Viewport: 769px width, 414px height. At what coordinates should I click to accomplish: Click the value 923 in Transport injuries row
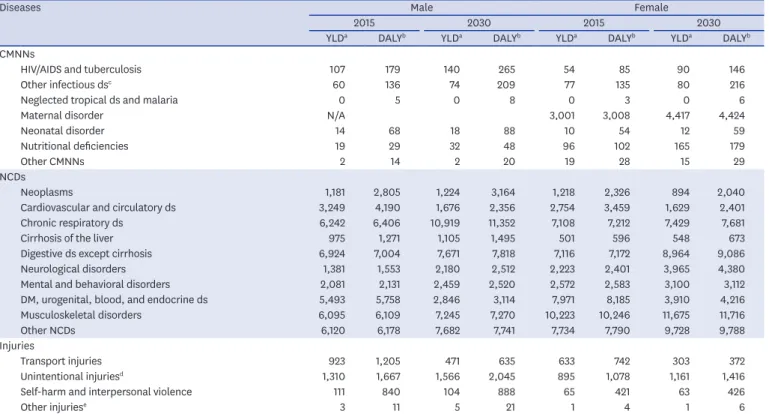pos(337,361)
